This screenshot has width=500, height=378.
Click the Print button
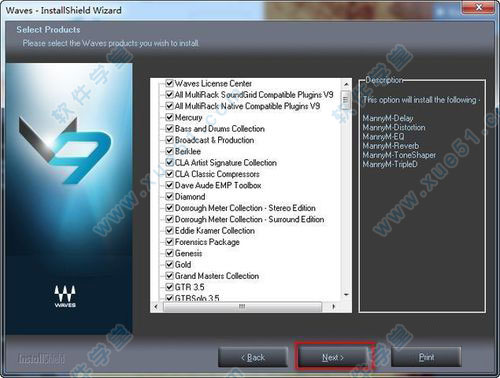tap(426, 357)
